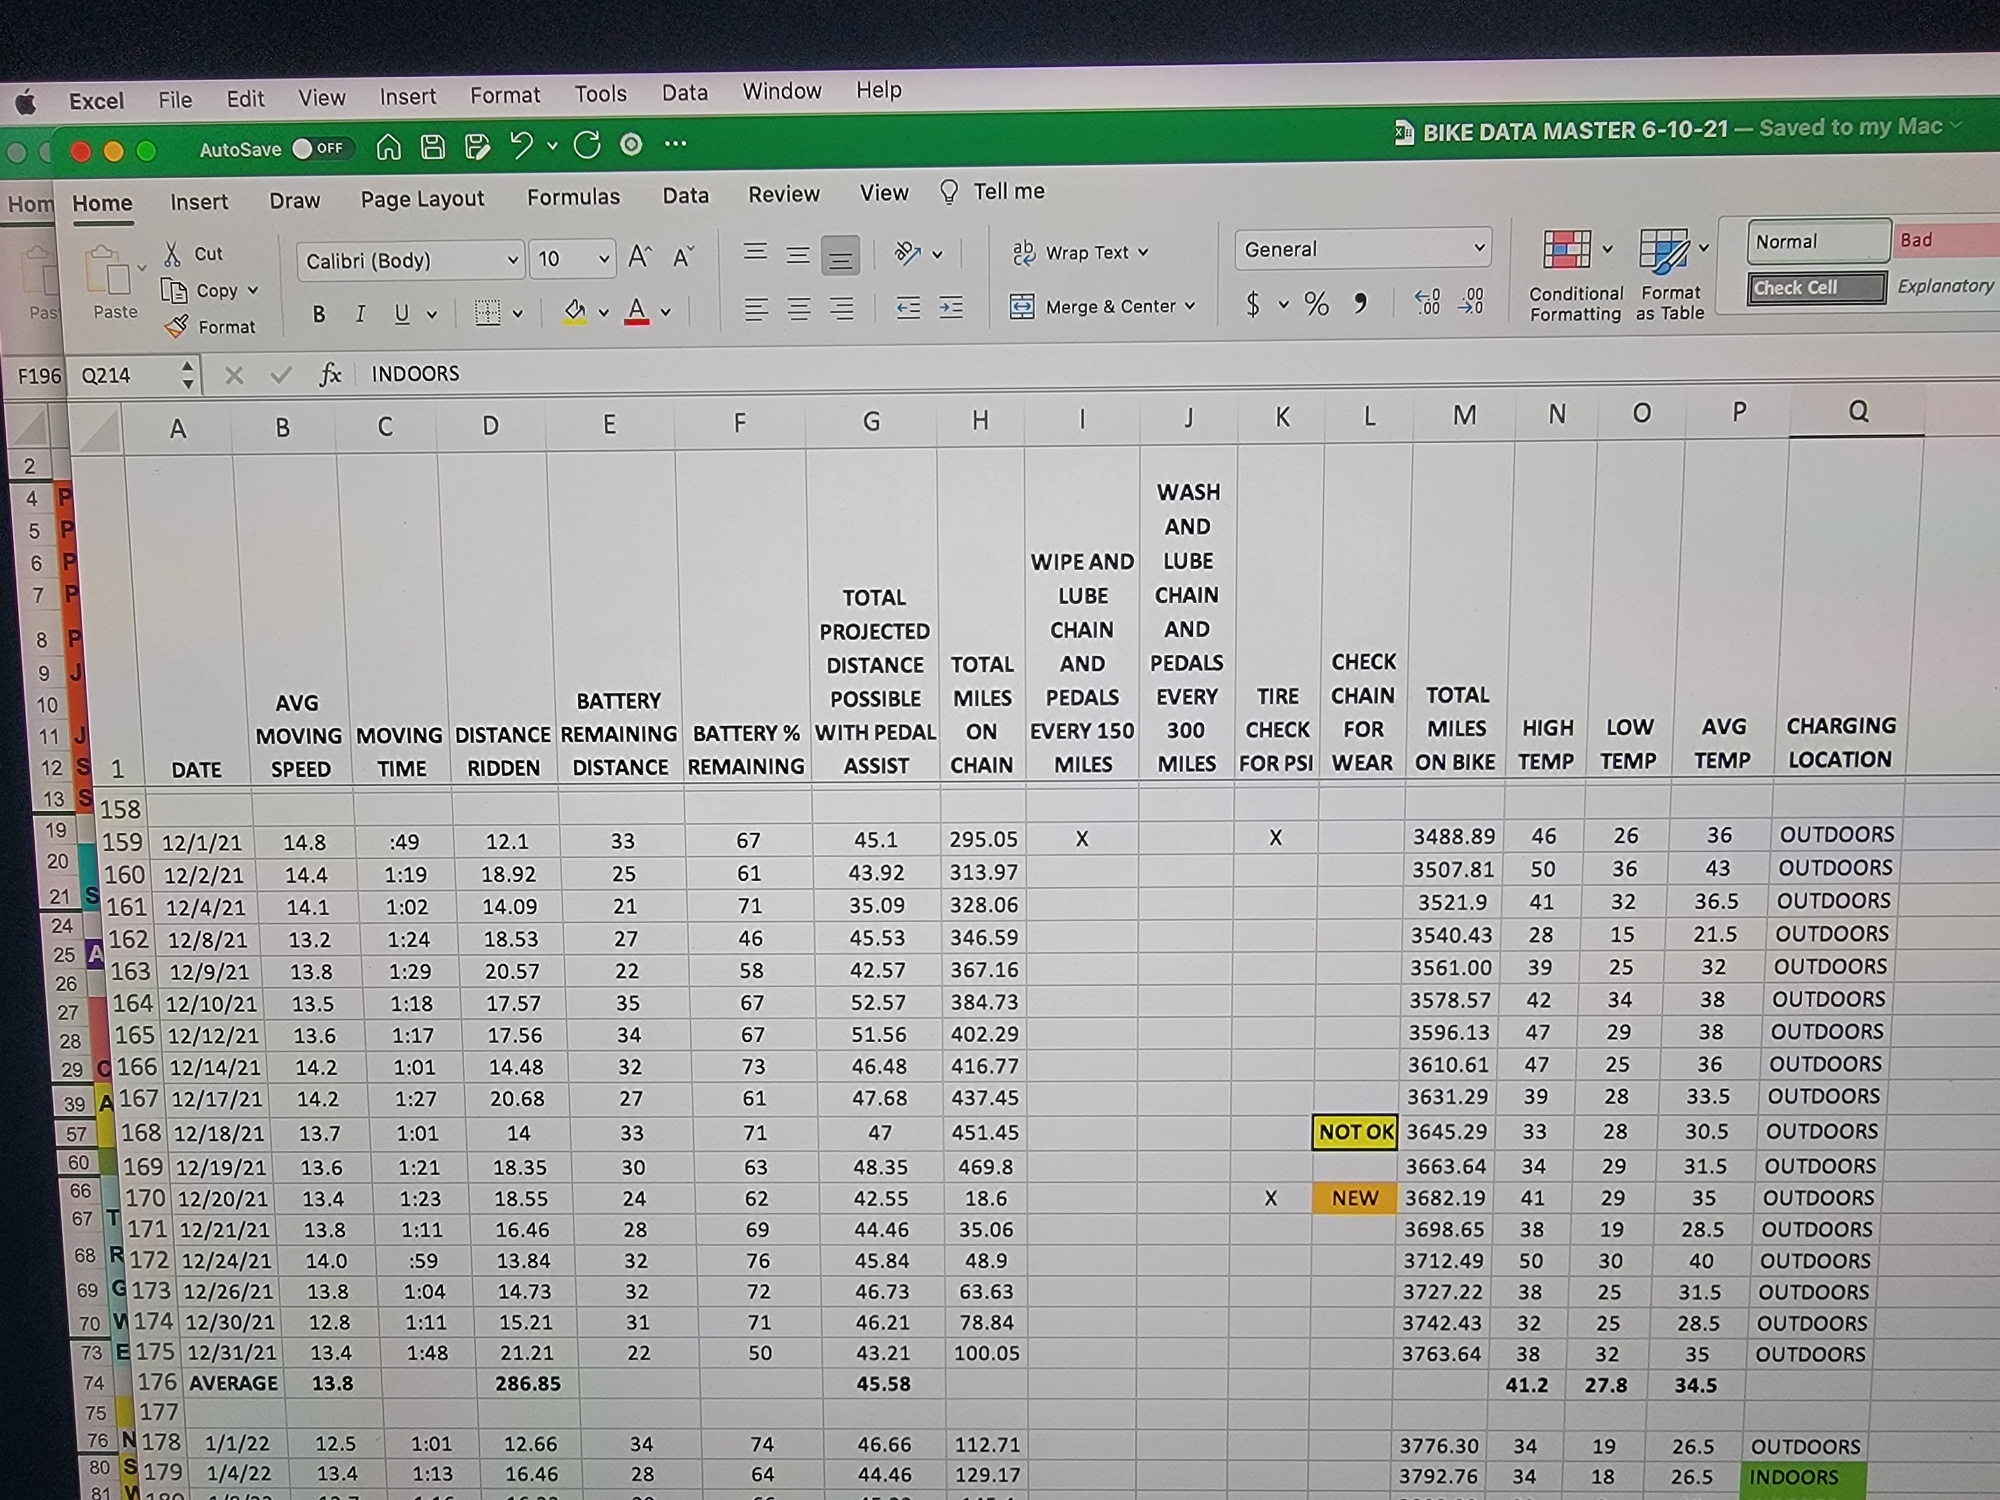Apply percent style format icon
The height and width of the screenshot is (1500, 2000).
[x=1316, y=304]
